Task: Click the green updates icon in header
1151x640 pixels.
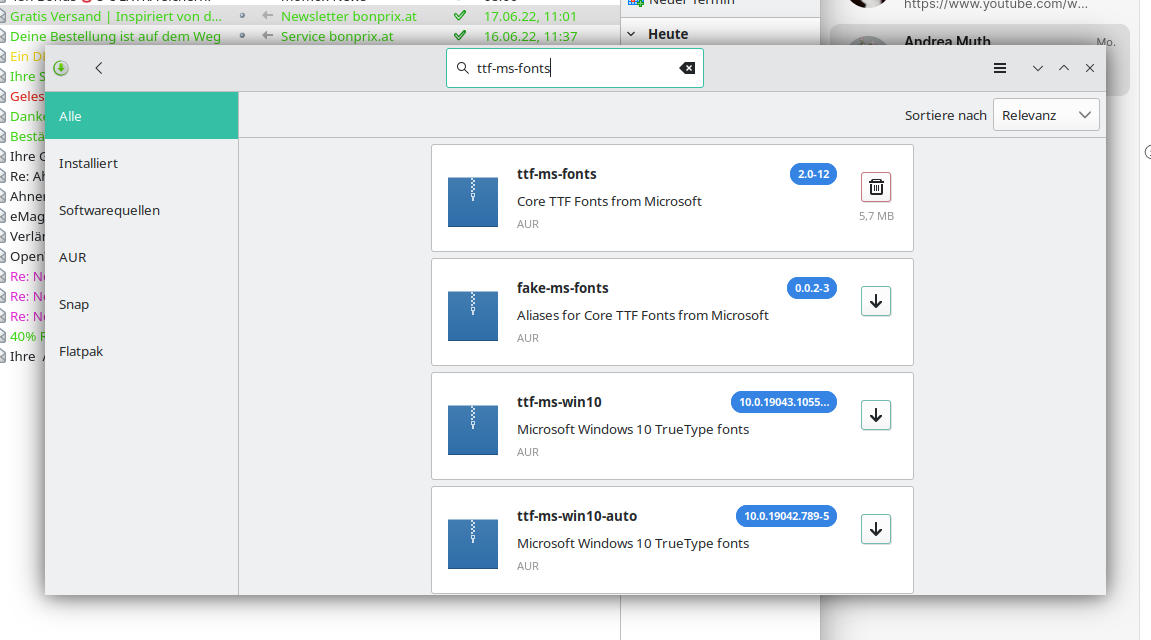Action: click(x=61, y=68)
